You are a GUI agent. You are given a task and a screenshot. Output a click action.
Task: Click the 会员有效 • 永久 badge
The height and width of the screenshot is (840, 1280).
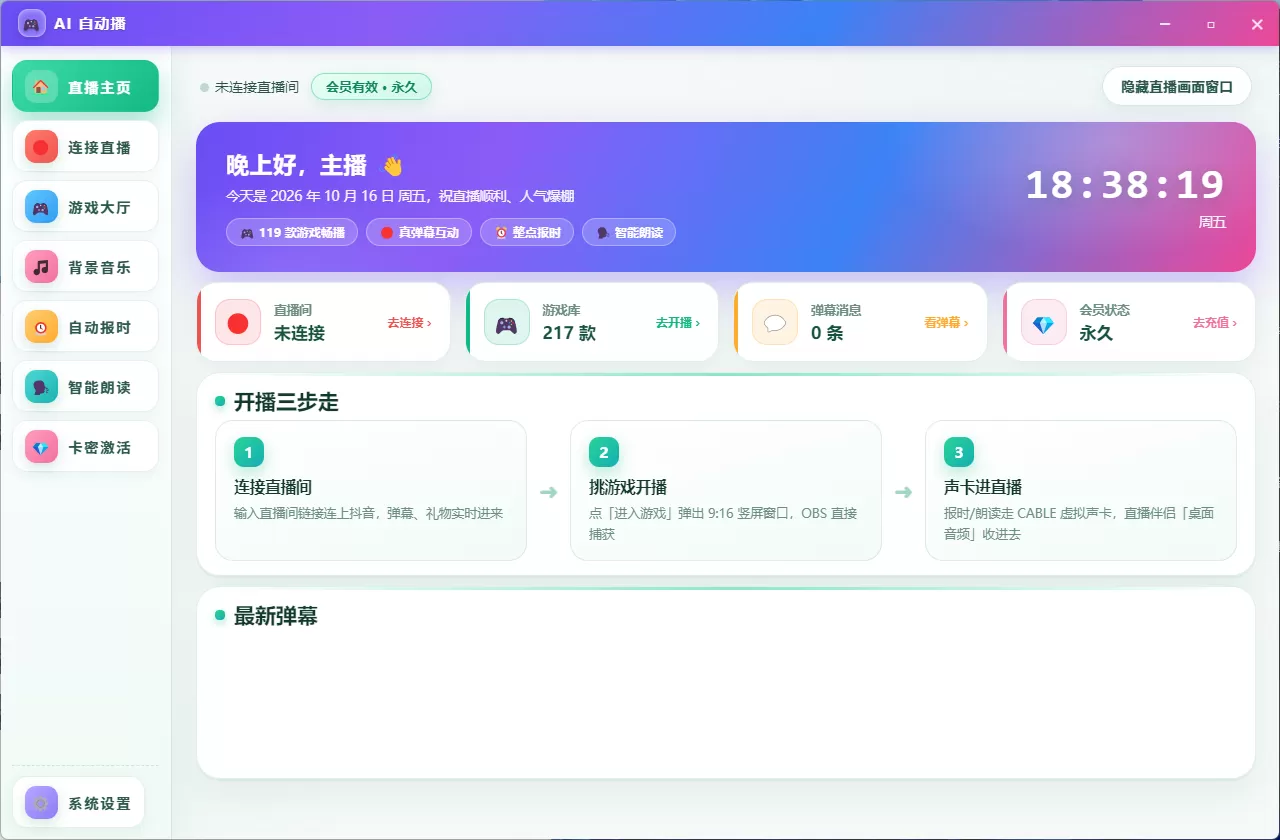[371, 87]
